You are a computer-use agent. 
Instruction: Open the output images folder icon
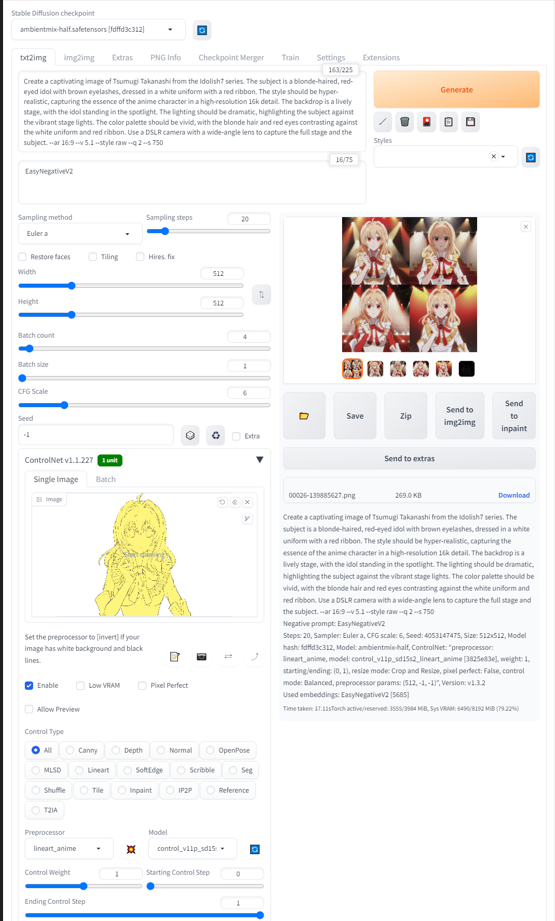click(x=304, y=416)
